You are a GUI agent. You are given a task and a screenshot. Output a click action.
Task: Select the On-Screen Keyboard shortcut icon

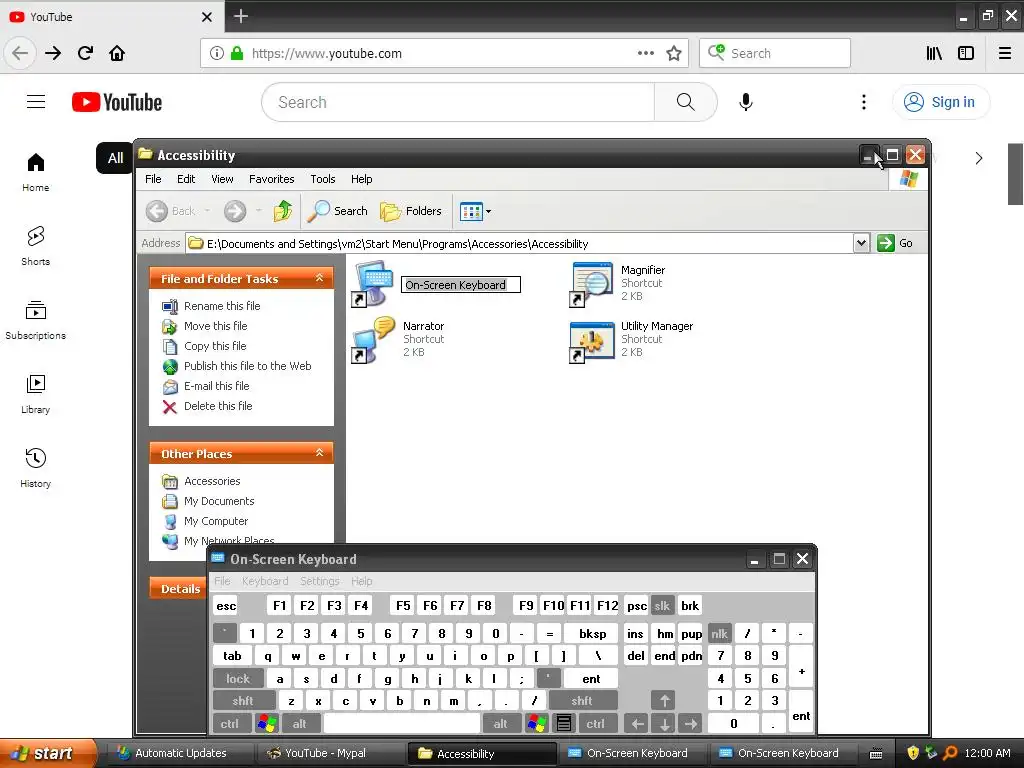pyautogui.click(x=373, y=283)
